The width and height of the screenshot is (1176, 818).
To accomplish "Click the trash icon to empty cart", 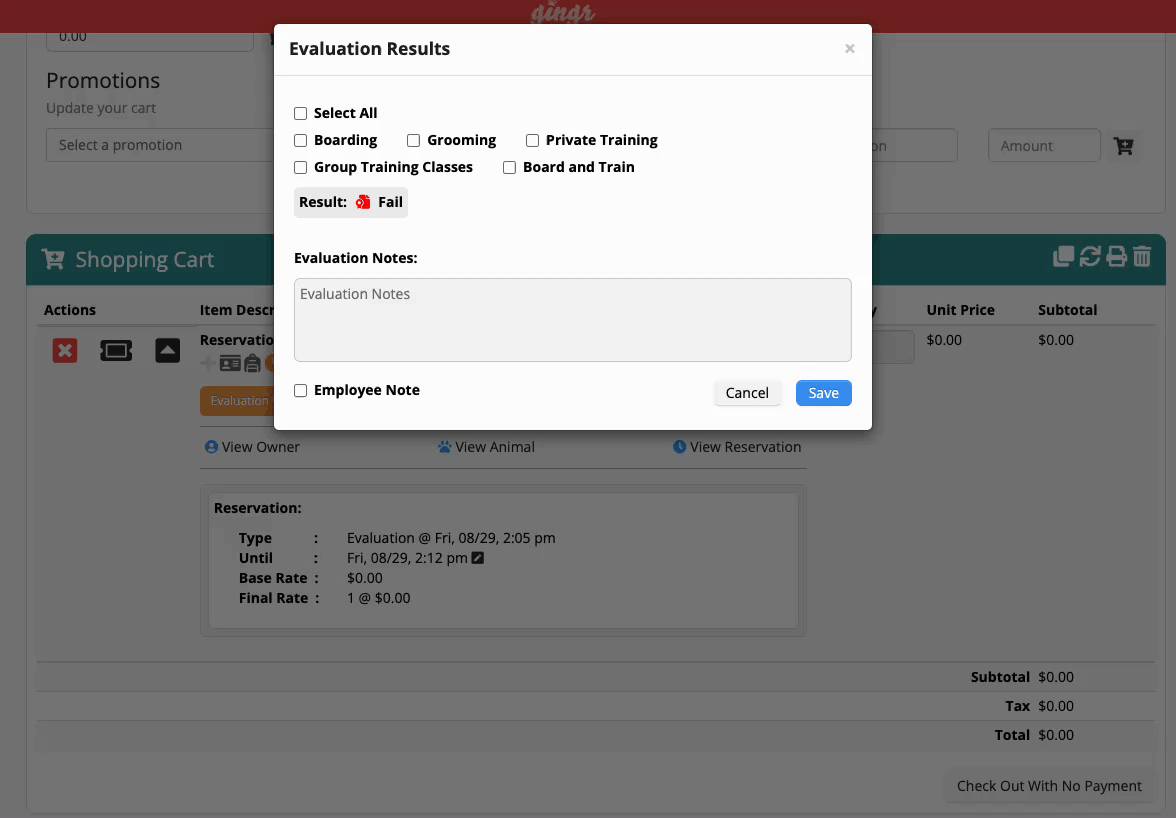I will point(1142,257).
